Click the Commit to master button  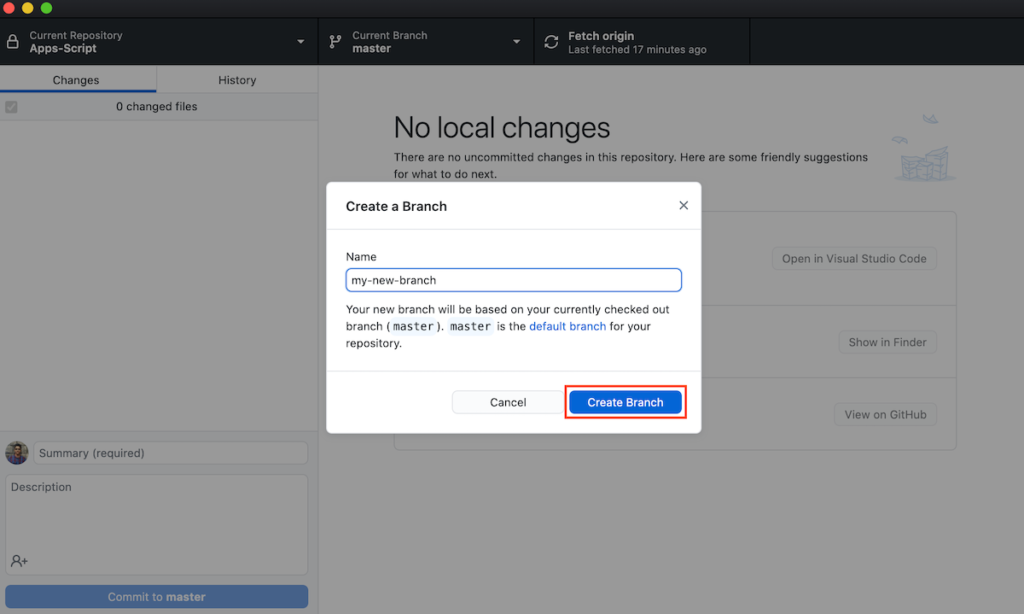(157, 597)
